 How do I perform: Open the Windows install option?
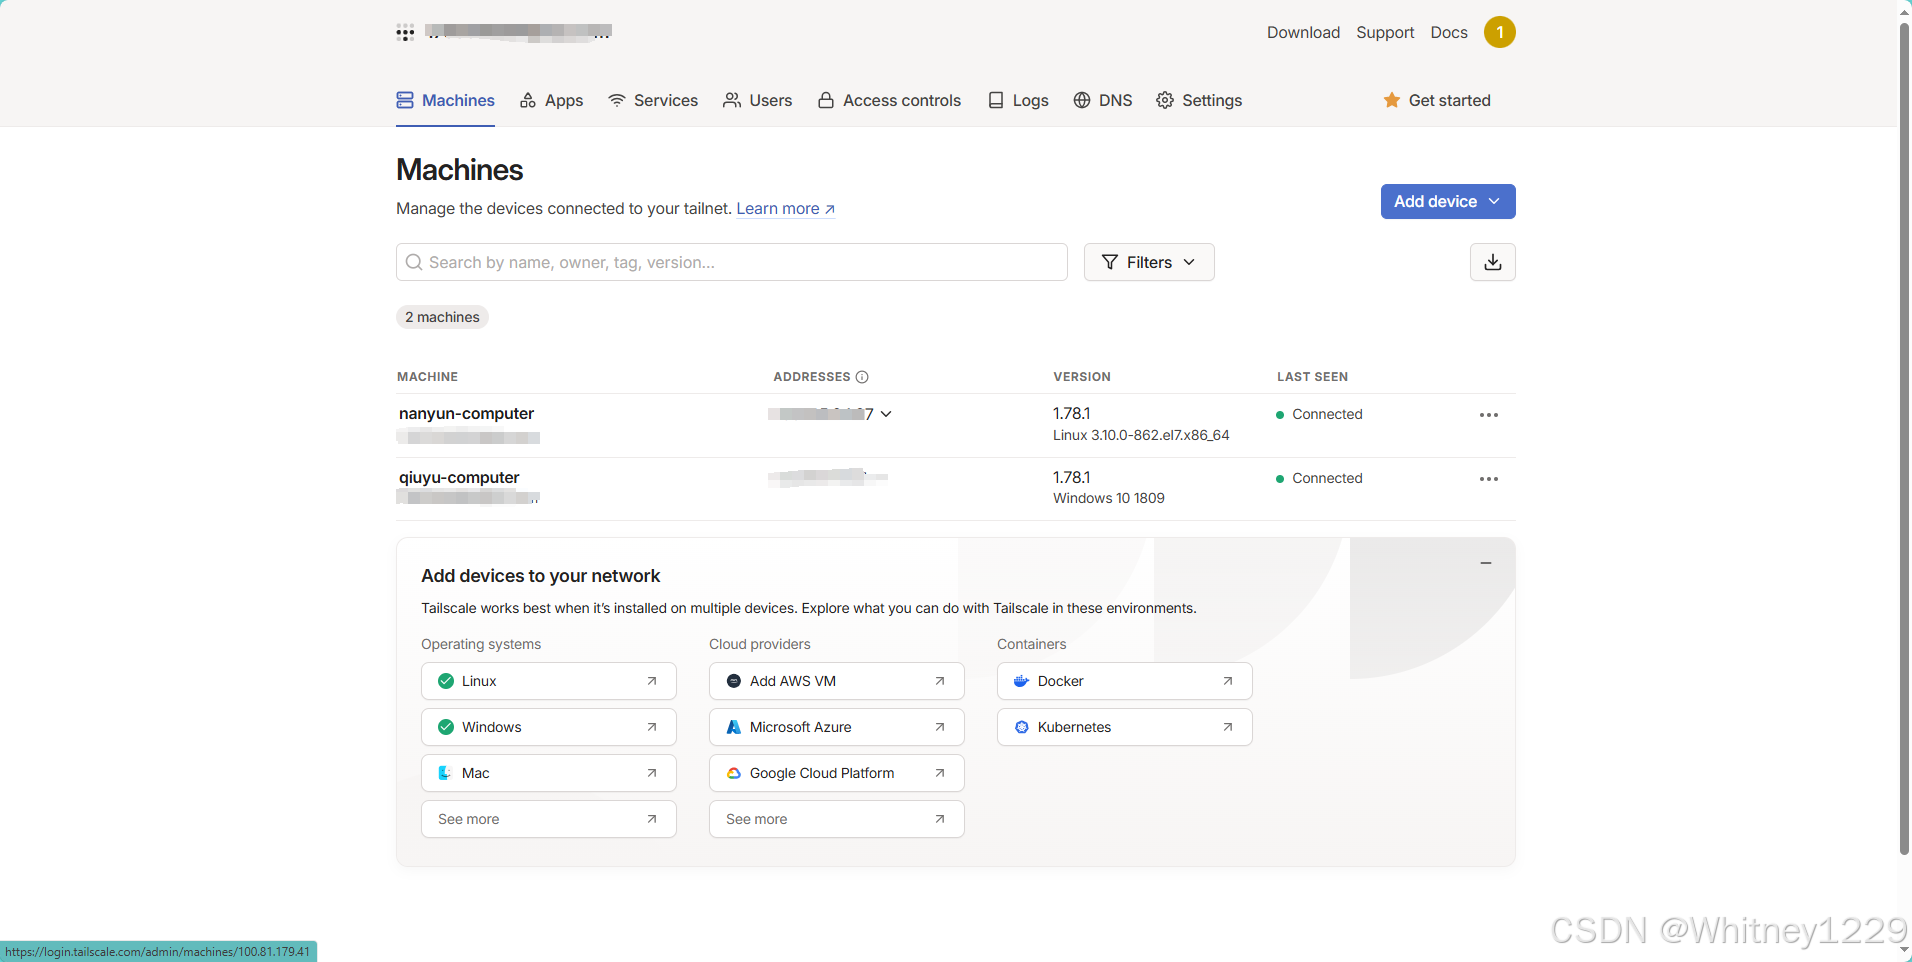[x=549, y=727]
